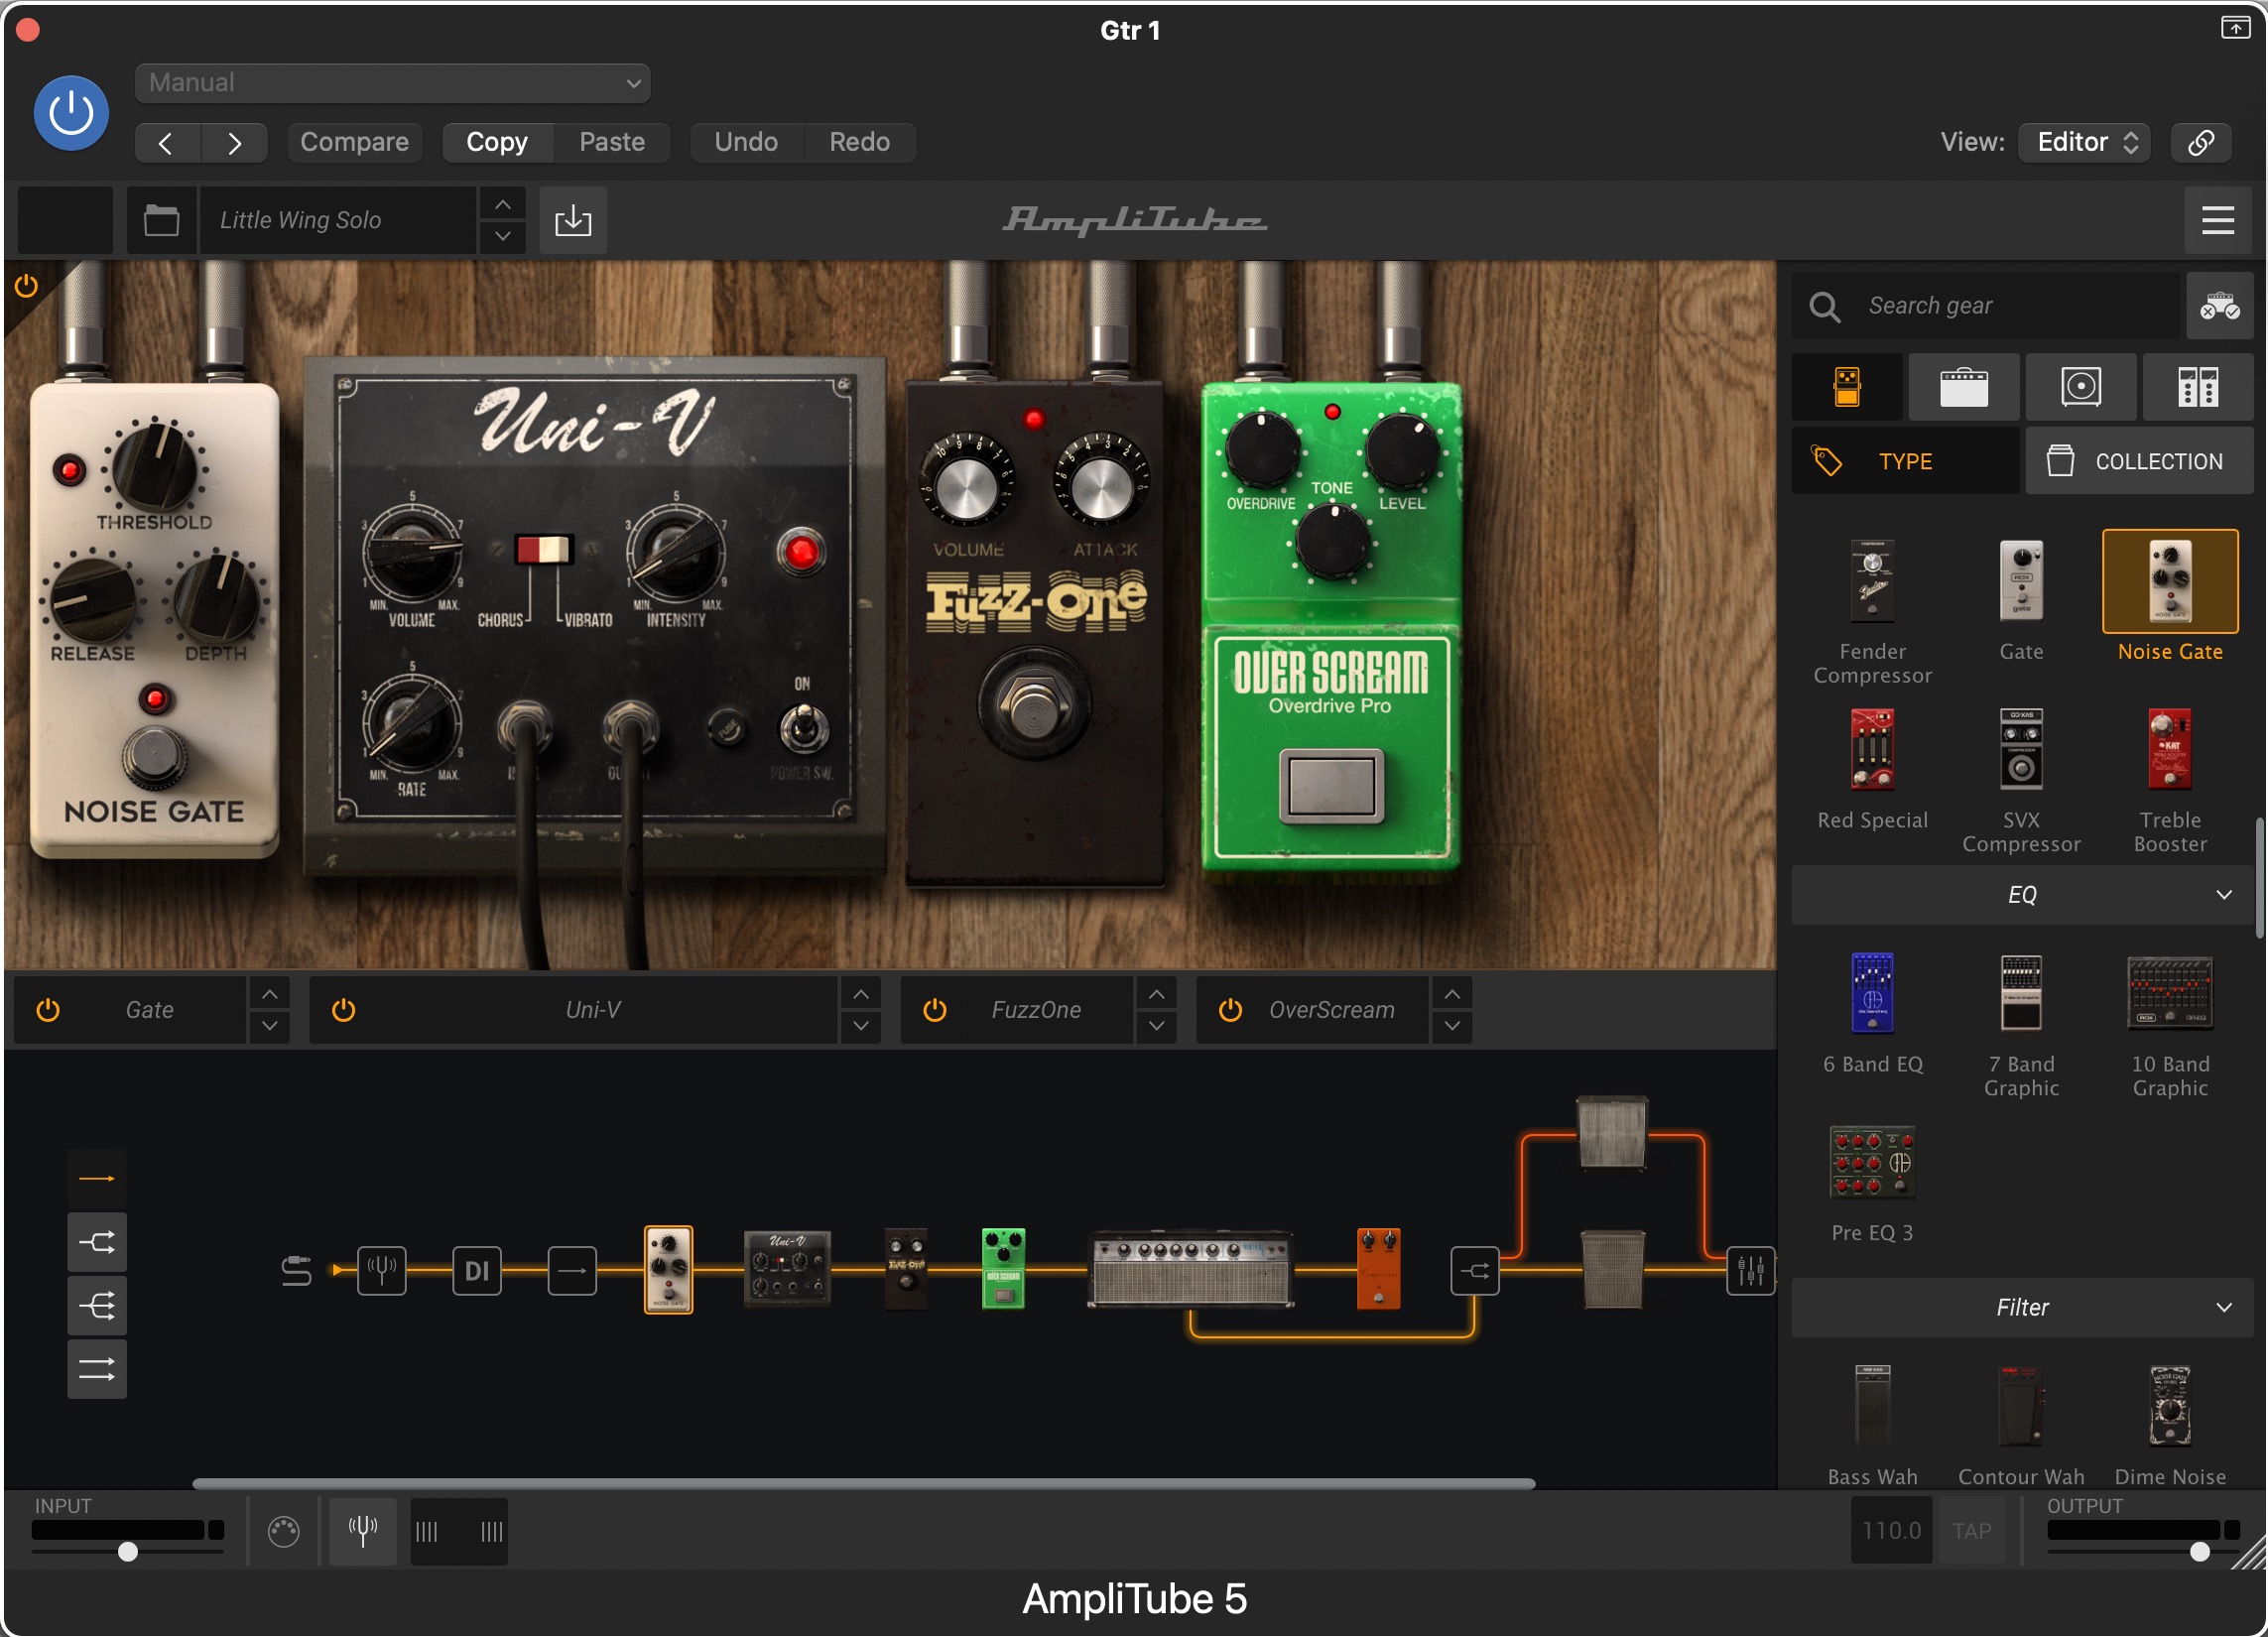The height and width of the screenshot is (1637, 2268).
Task: Select the cabinets speaker gear tab
Action: 2081,387
